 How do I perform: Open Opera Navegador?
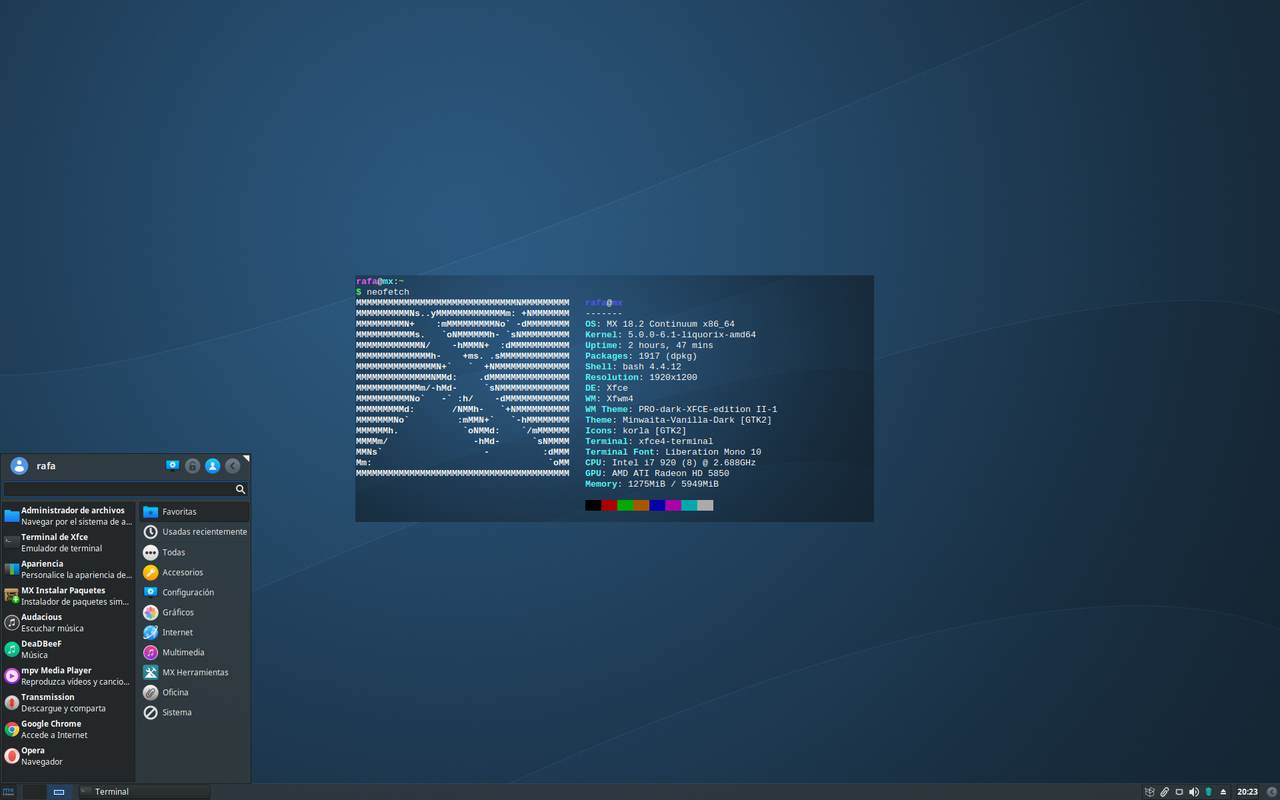(x=68, y=756)
